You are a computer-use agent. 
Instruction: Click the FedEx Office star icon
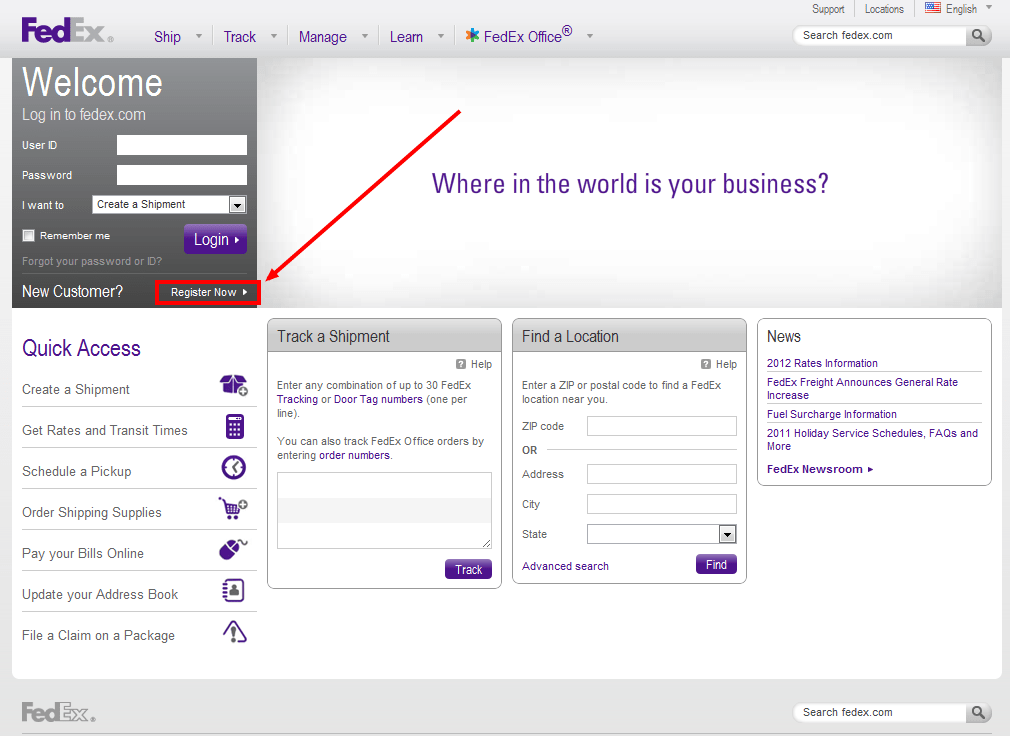tap(472, 35)
